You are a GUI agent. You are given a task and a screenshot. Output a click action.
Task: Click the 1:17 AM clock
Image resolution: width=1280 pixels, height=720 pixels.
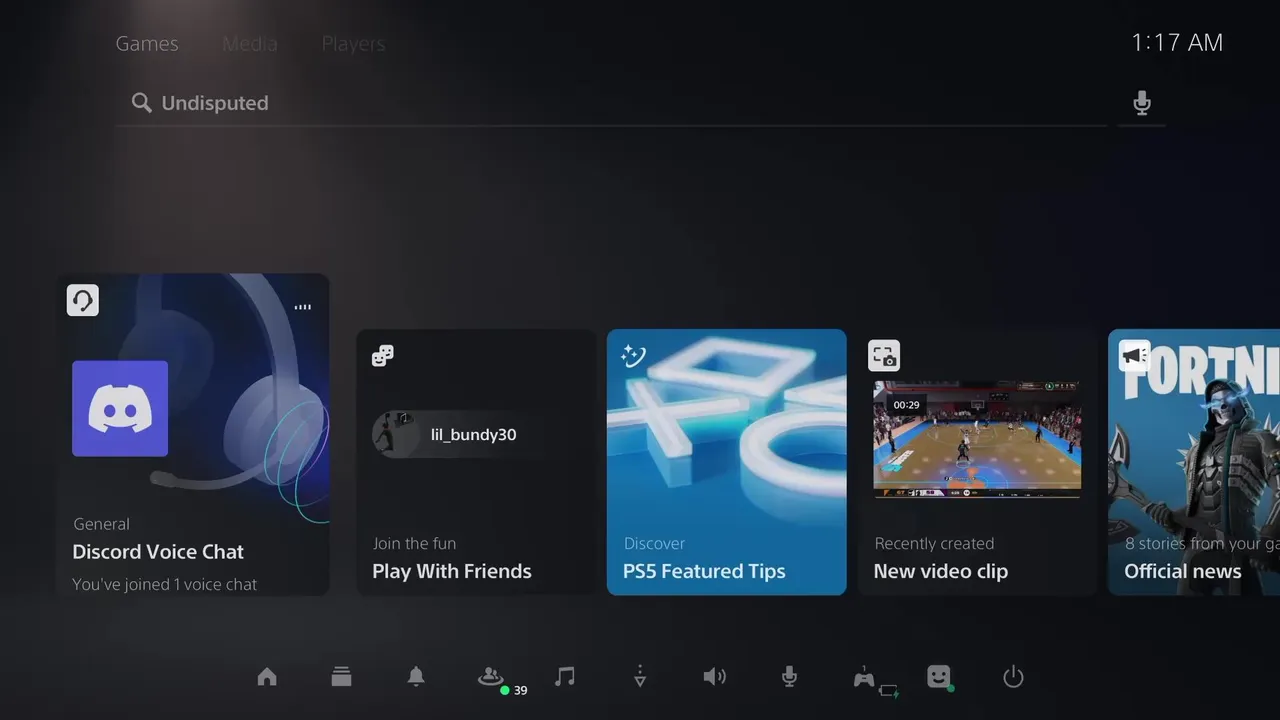1177,43
